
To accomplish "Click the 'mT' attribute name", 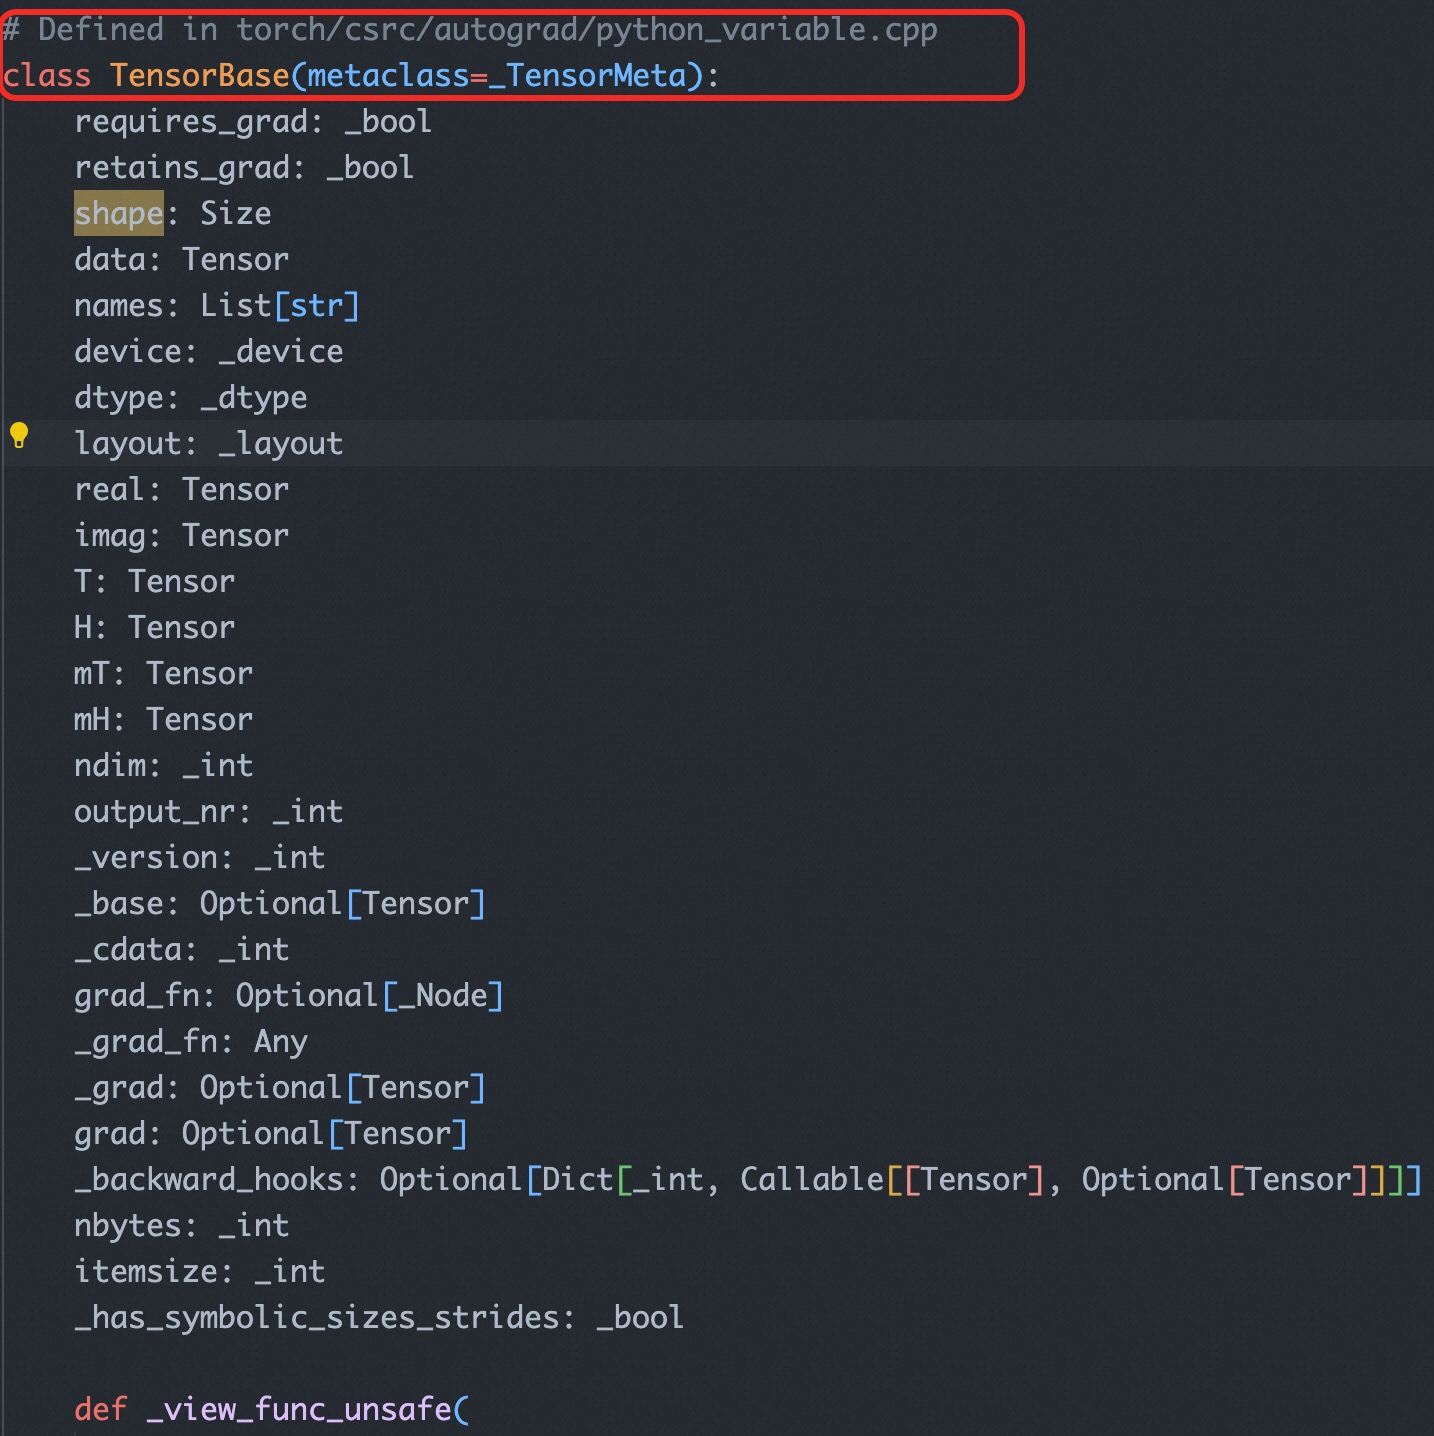I will (92, 674).
